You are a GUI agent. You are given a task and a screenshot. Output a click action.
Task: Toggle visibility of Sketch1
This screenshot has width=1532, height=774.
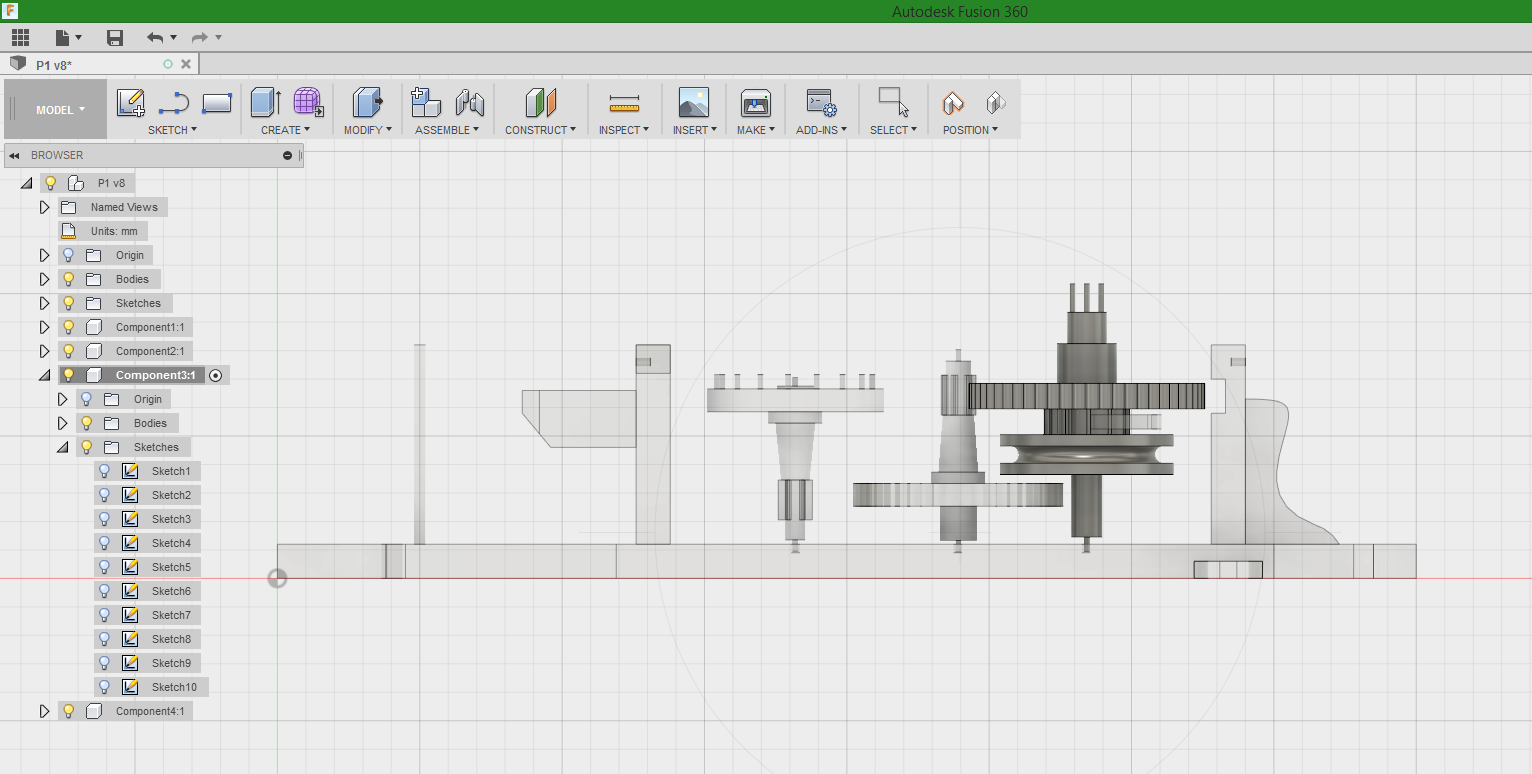point(104,471)
